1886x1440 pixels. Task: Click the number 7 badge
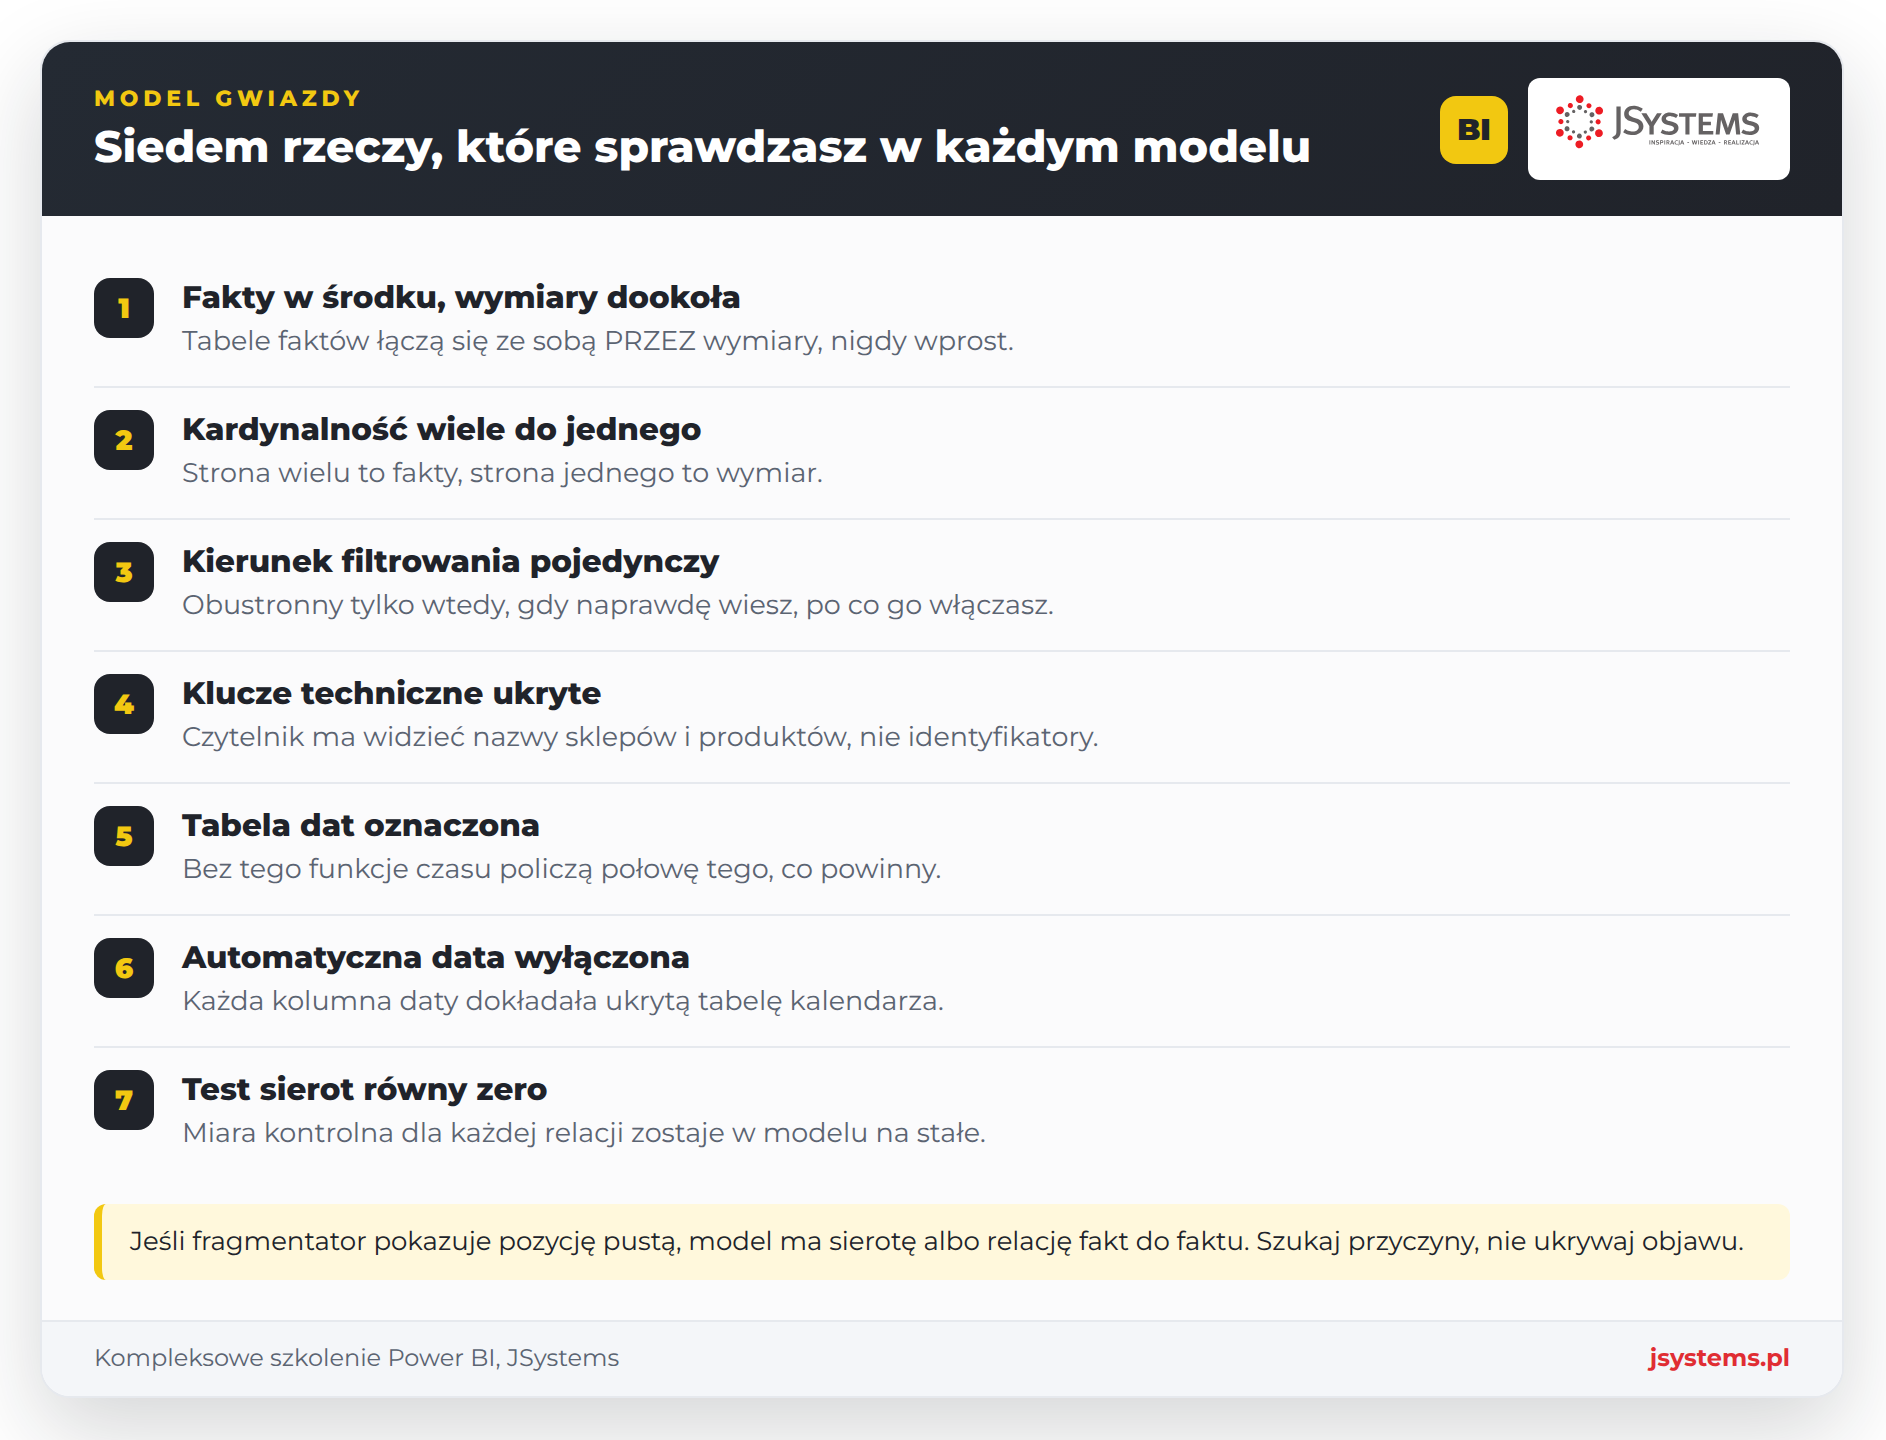coord(124,1100)
